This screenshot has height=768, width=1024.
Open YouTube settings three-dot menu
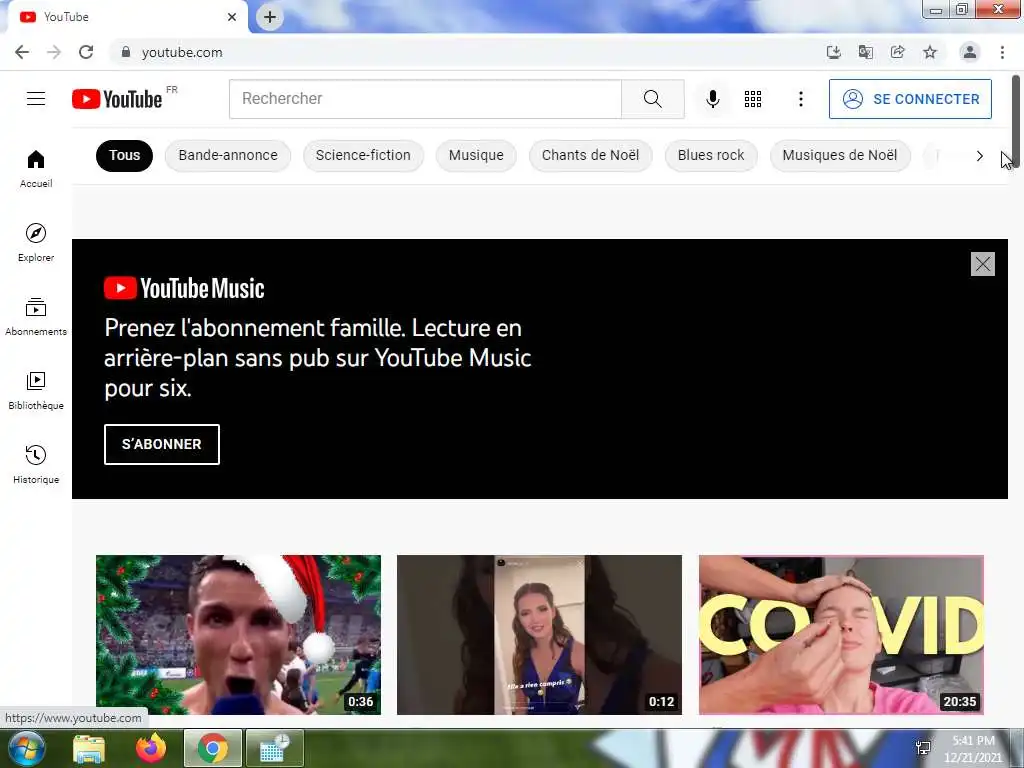801,99
